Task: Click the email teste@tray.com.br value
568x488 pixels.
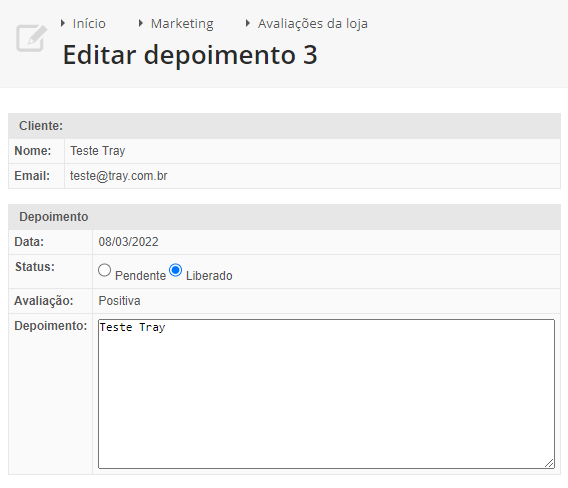Action: [x=118, y=176]
